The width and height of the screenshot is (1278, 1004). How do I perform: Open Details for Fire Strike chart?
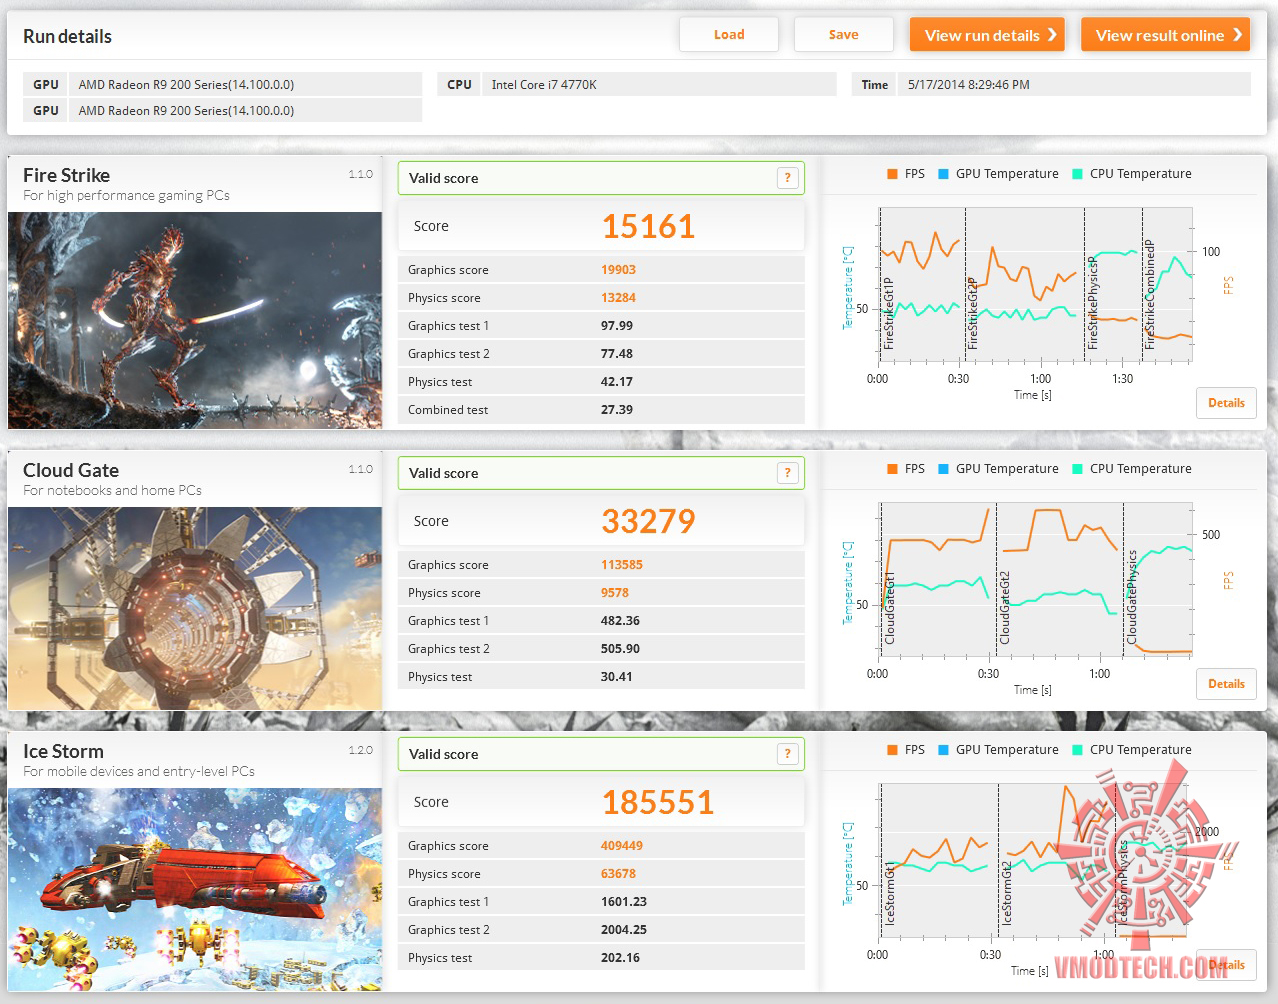1226,403
